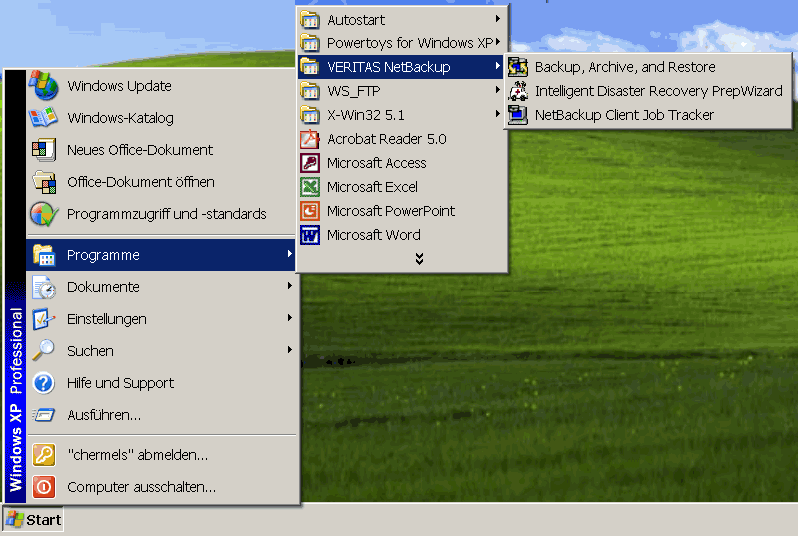The image size is (798, 536).
Task: Click the Suchen label text
Action: (90, 351)
